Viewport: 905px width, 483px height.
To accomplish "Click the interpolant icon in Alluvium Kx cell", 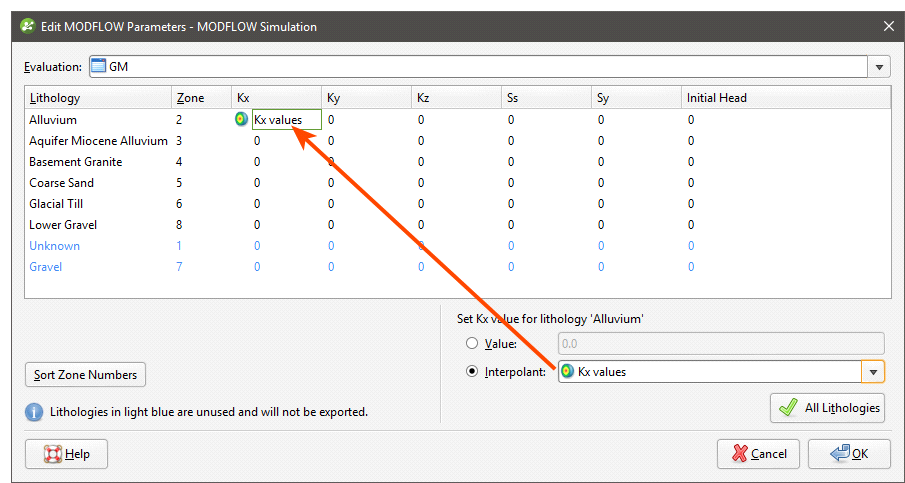I will click(x=241, y=119).
